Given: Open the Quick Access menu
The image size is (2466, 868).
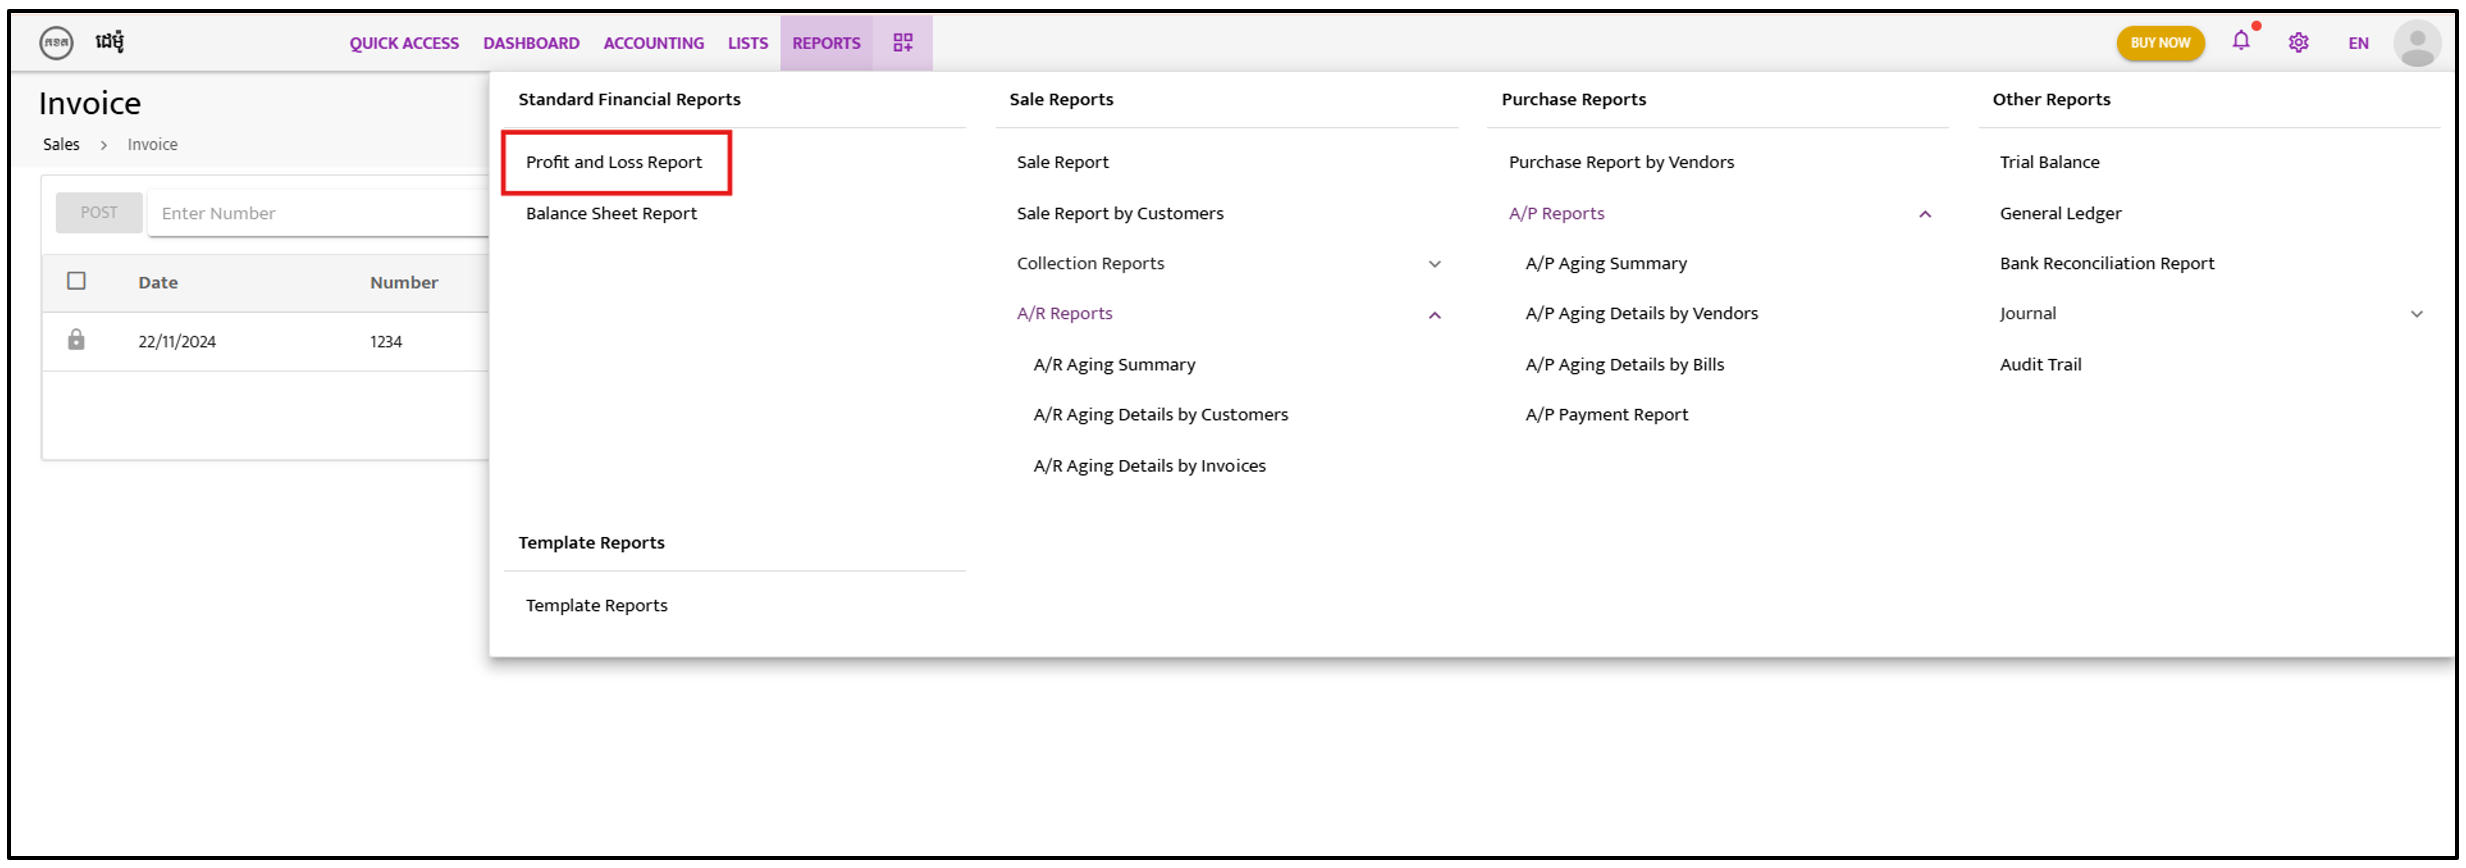Looking at the screenshot, I should point(404,43).
